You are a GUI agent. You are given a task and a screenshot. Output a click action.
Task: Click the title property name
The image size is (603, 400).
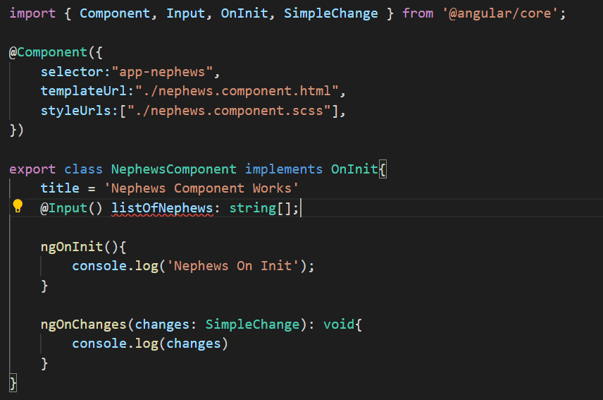[60, 188]
